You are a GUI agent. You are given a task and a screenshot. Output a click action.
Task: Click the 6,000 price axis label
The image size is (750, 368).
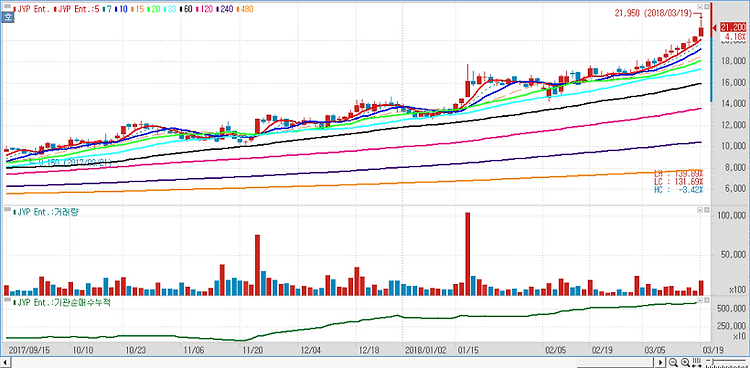(x=735, y=189)
